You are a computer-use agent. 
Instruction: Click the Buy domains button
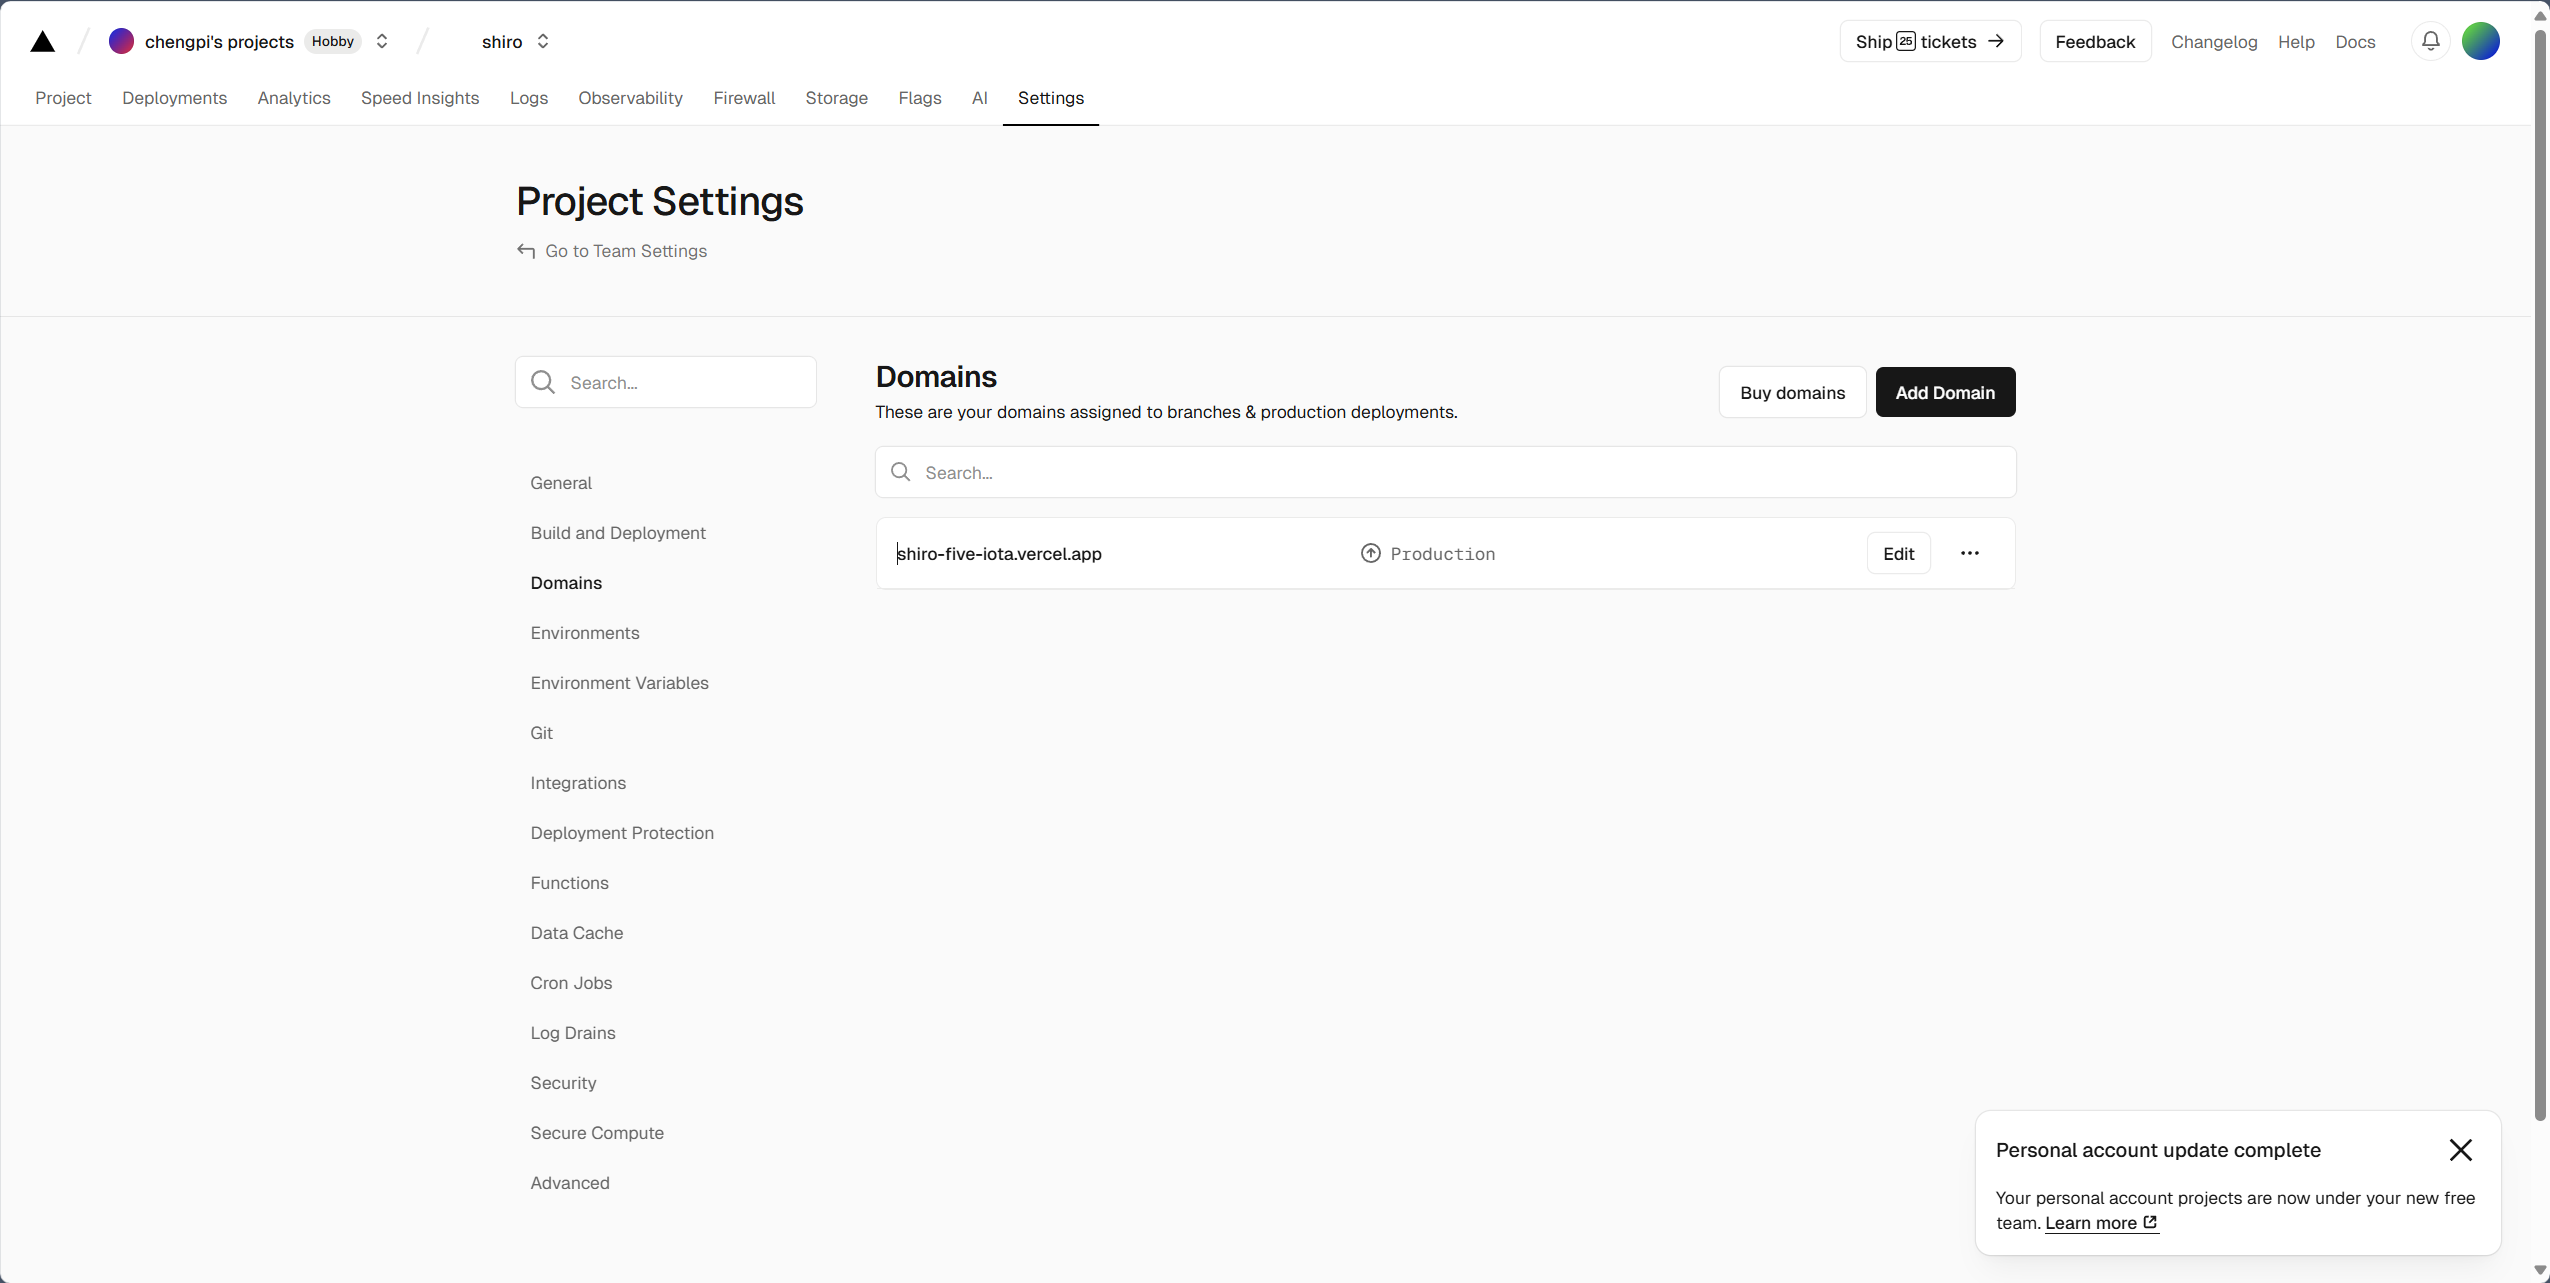coord(1792,392)
